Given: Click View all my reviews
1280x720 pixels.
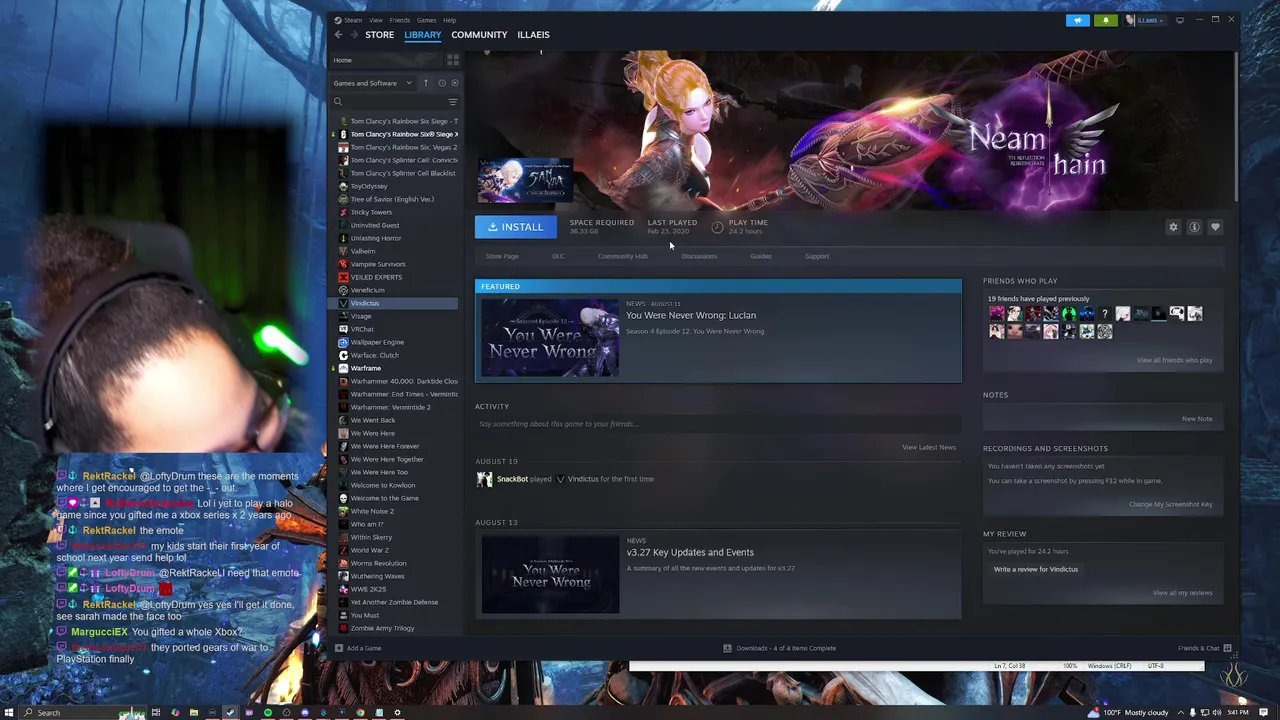Looking at the screenshot, I should click(1182, 593).
